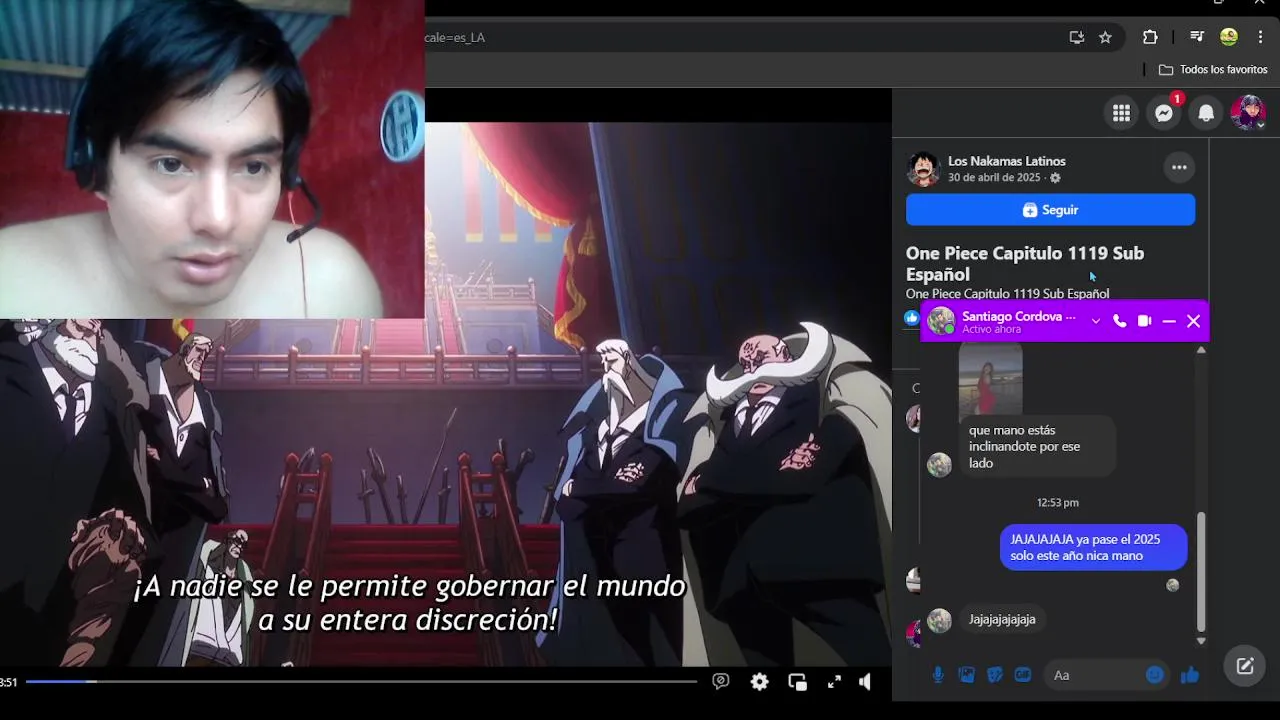Open the Todos los favoritos bookmarks folder
Viewport: 1280px width, 720px height.
1213,70
